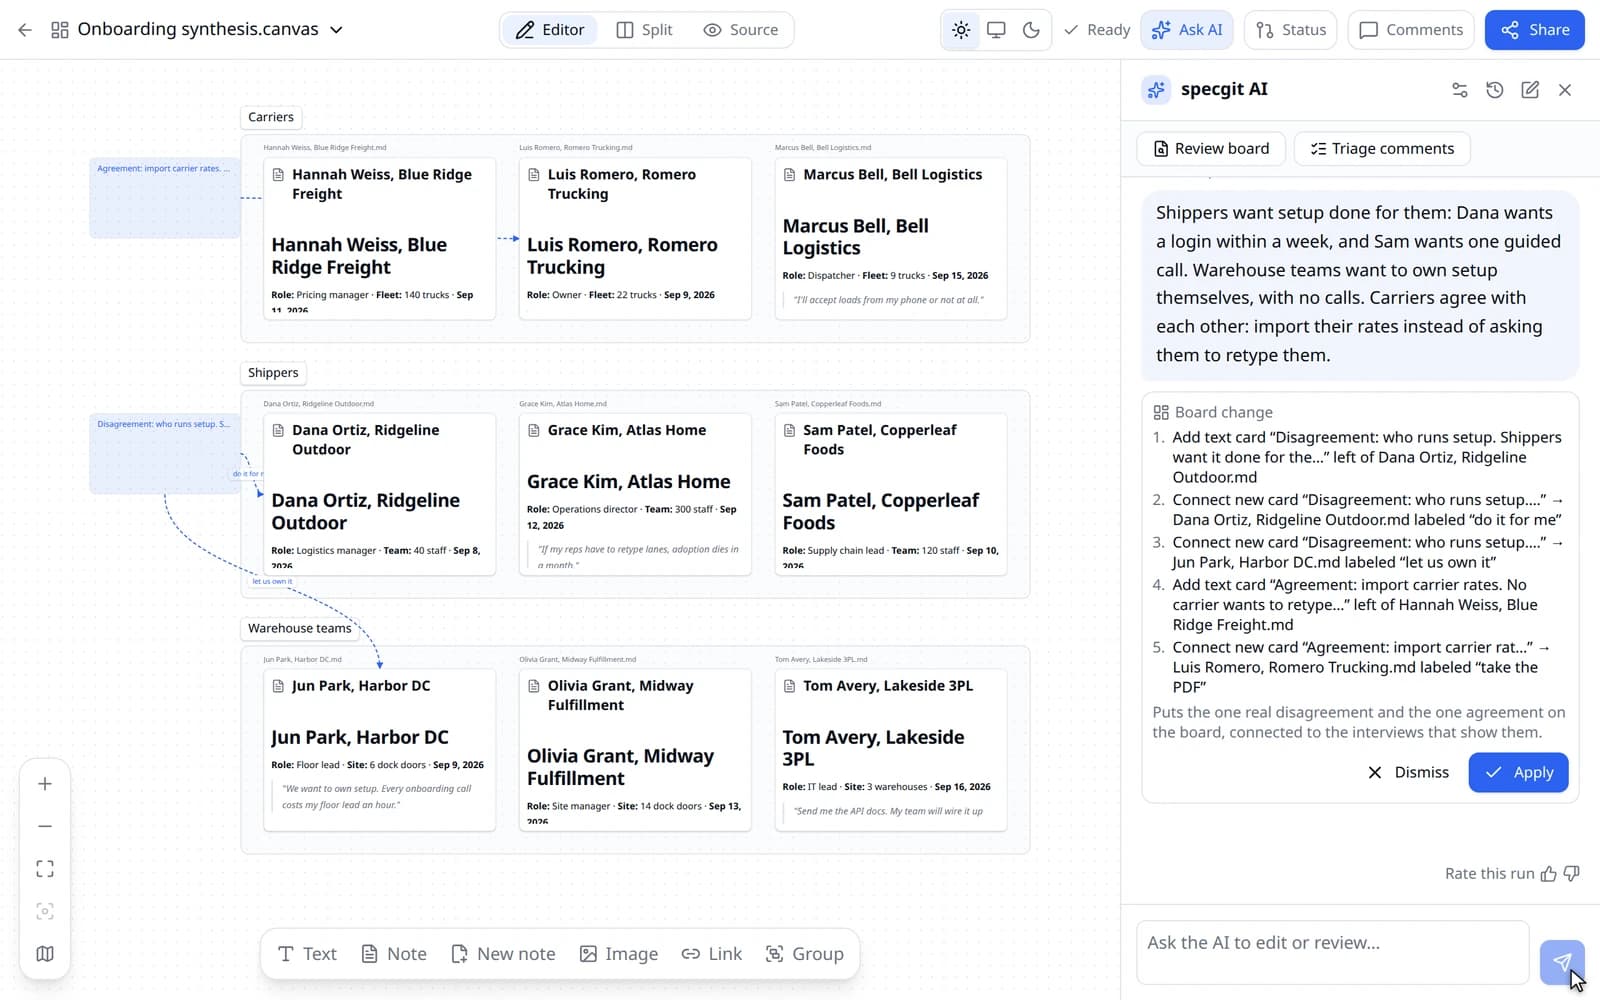Toggle the Ask AI panel
This screenshot has height=1000, width=1600.
coord(1187,30)
